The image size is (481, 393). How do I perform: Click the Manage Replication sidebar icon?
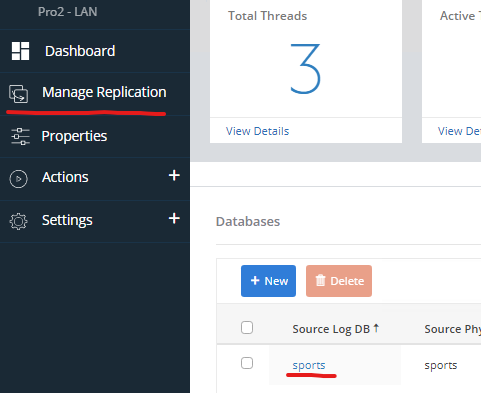click(x=18, y=94)
